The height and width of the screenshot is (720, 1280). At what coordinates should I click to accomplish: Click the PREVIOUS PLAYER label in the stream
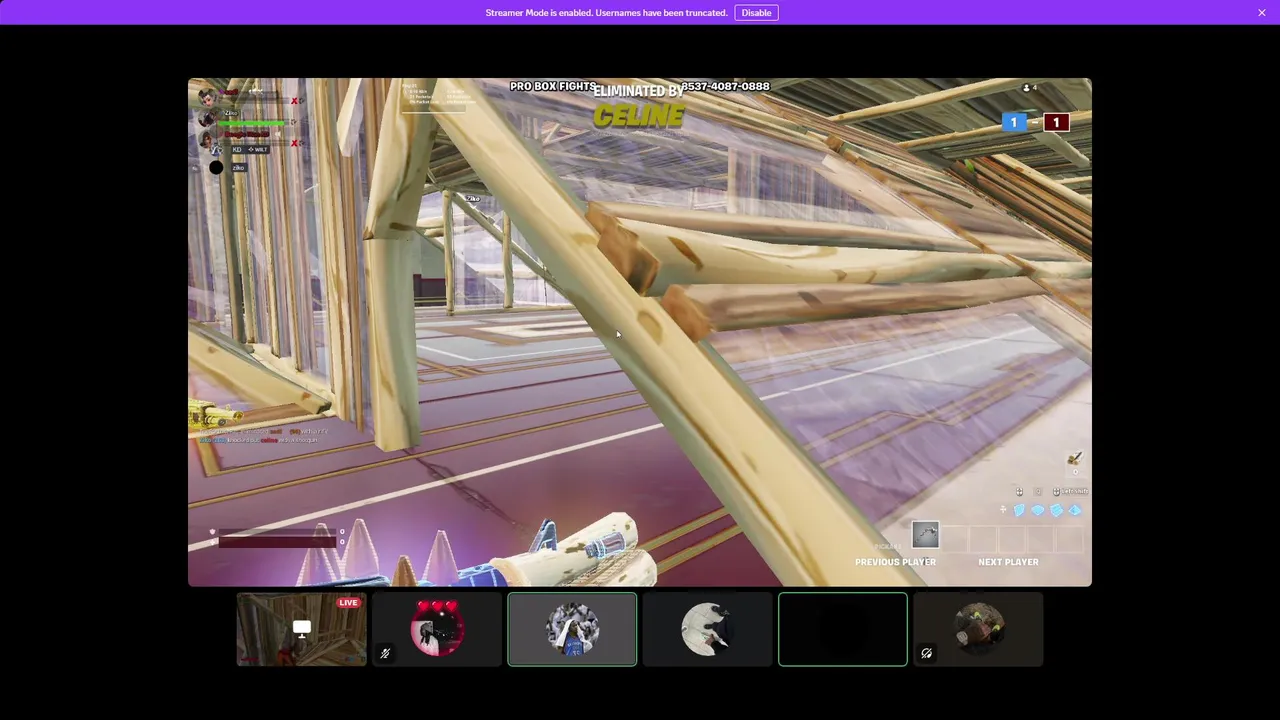click(x=895, y=562)
